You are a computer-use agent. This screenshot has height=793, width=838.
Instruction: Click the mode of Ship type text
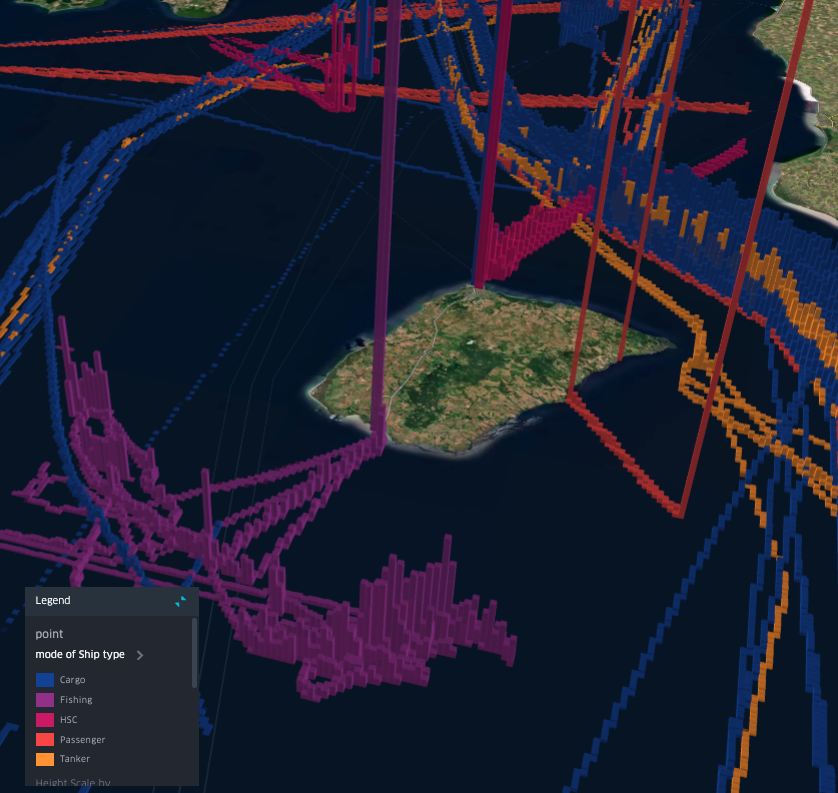(x=80, y=655)
